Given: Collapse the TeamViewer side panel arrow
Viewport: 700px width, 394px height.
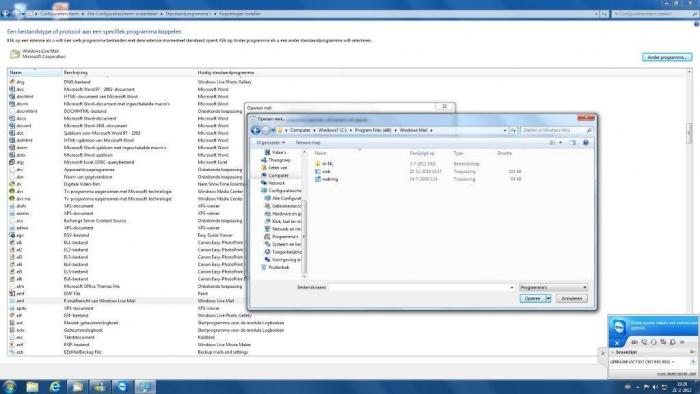Looking at the screenshot, I should [602, 353].
